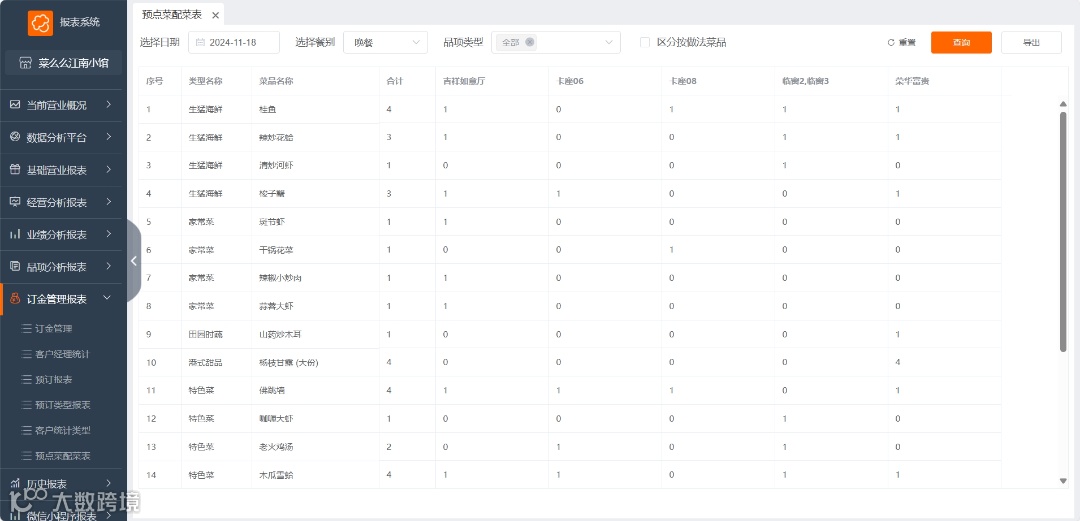
Task: Click the 清炒河虾 dish cell
Action: [276, 165]
